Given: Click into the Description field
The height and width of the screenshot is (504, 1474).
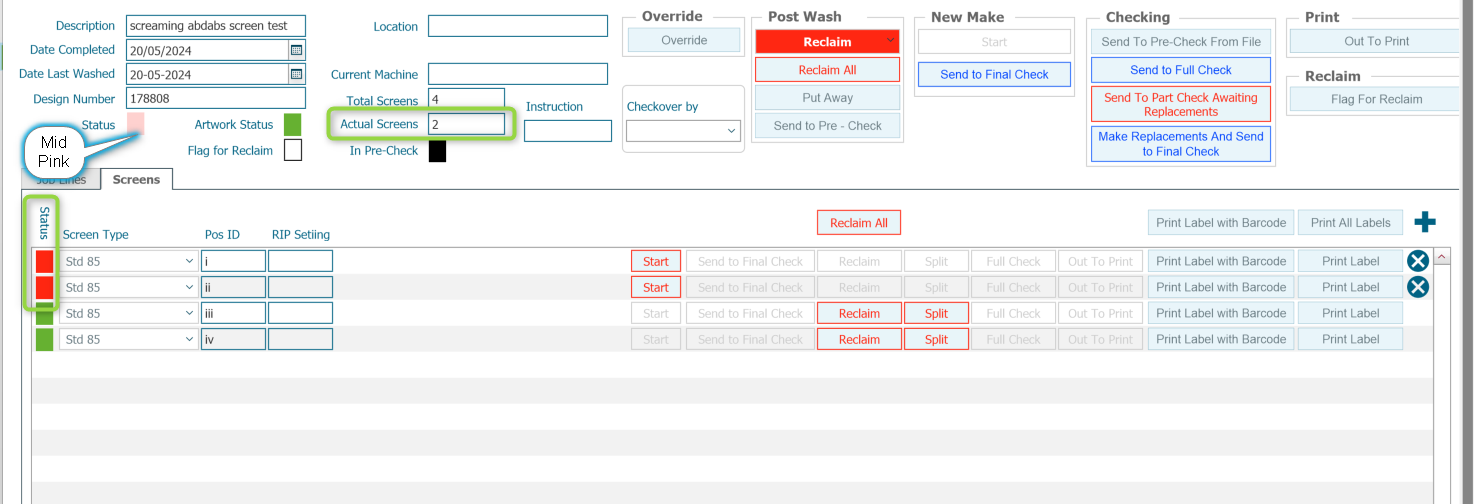Looking at the screenshot, I should (216, 26).
